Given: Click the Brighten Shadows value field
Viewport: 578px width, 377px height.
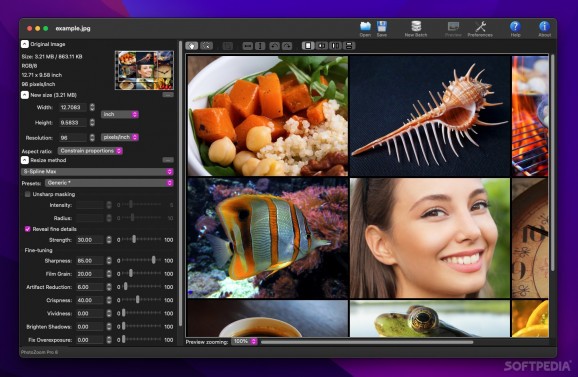Looking at the screenshot, I should (x=90, y=327).
